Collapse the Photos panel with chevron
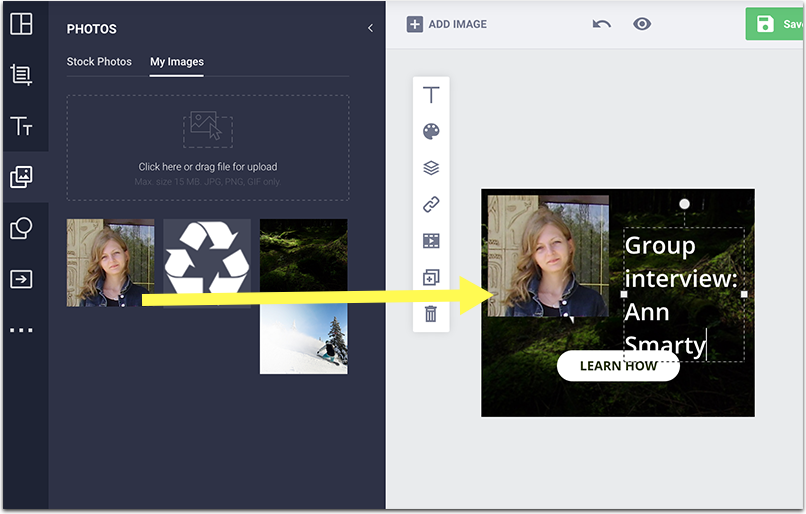Image resolution: width=806 pixels, height=514 pixels. pyautogui.click(x=370, y=28)
